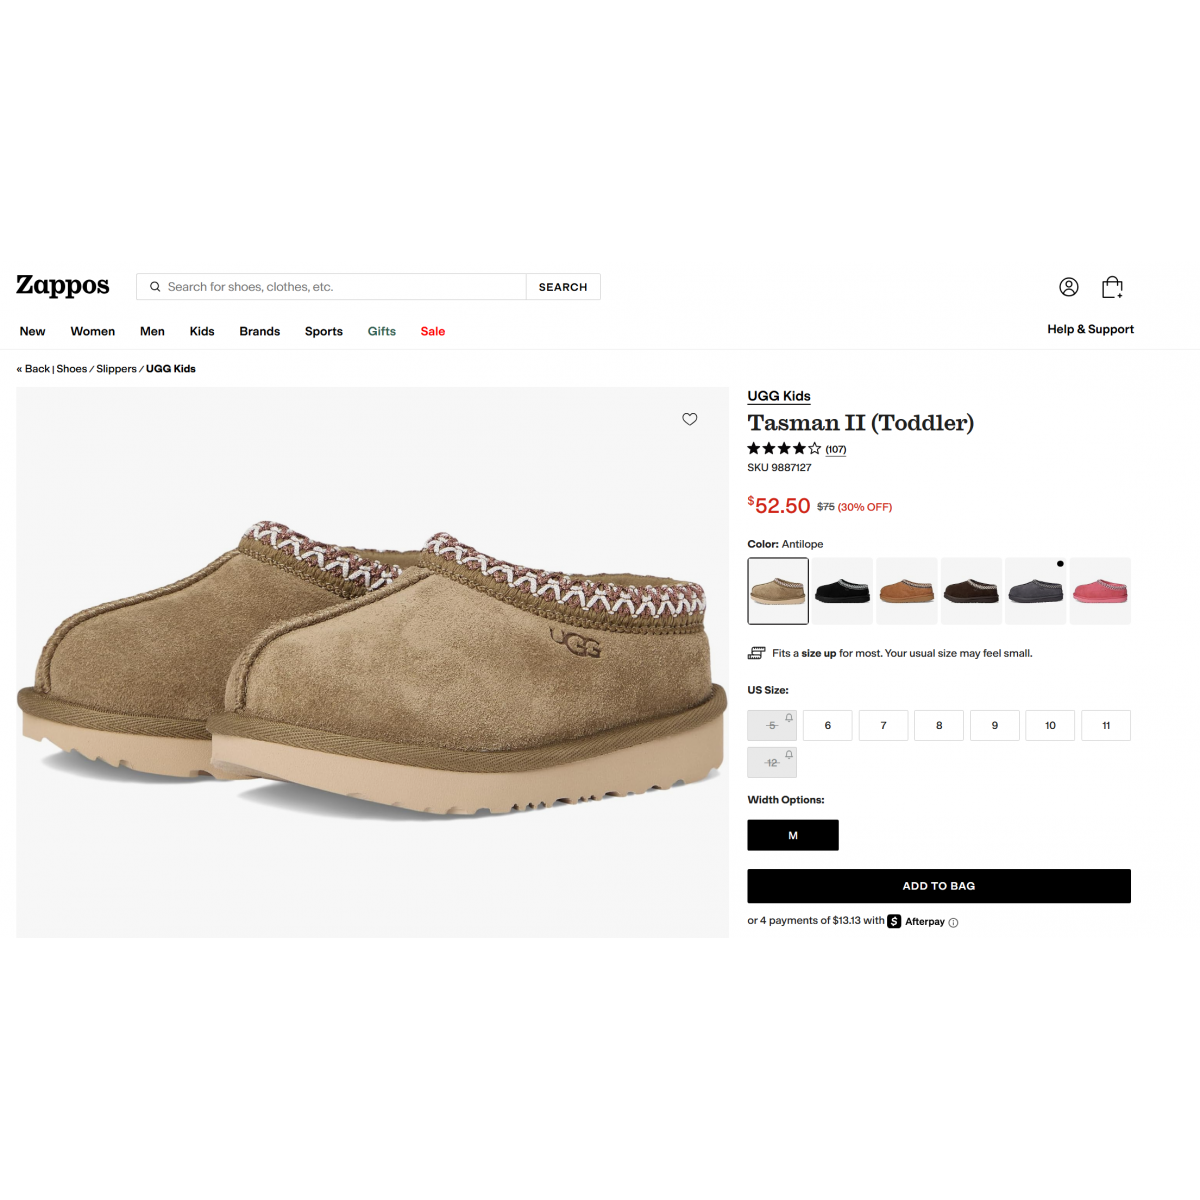Screen dimensions: 1200x1200
Task: Open the account profile icon
Action: (x=1069, y=287)
